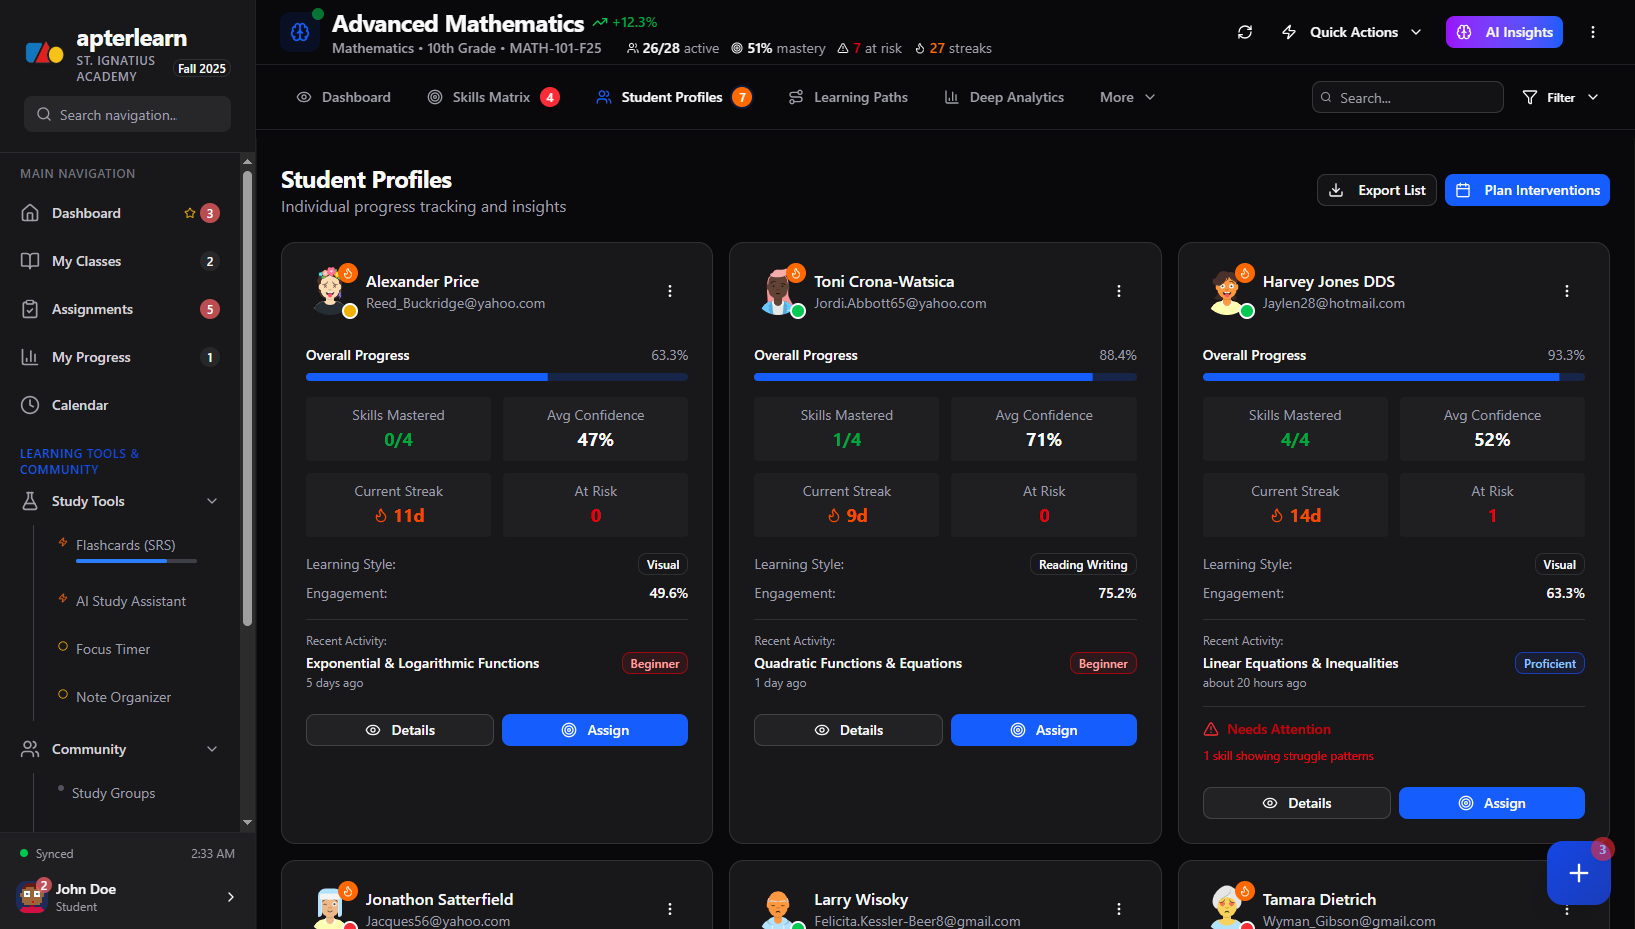The height and width of the screenshot is (929, 1635).
Task: Click the Plan Interventions button
Action: coord(1527,190)
